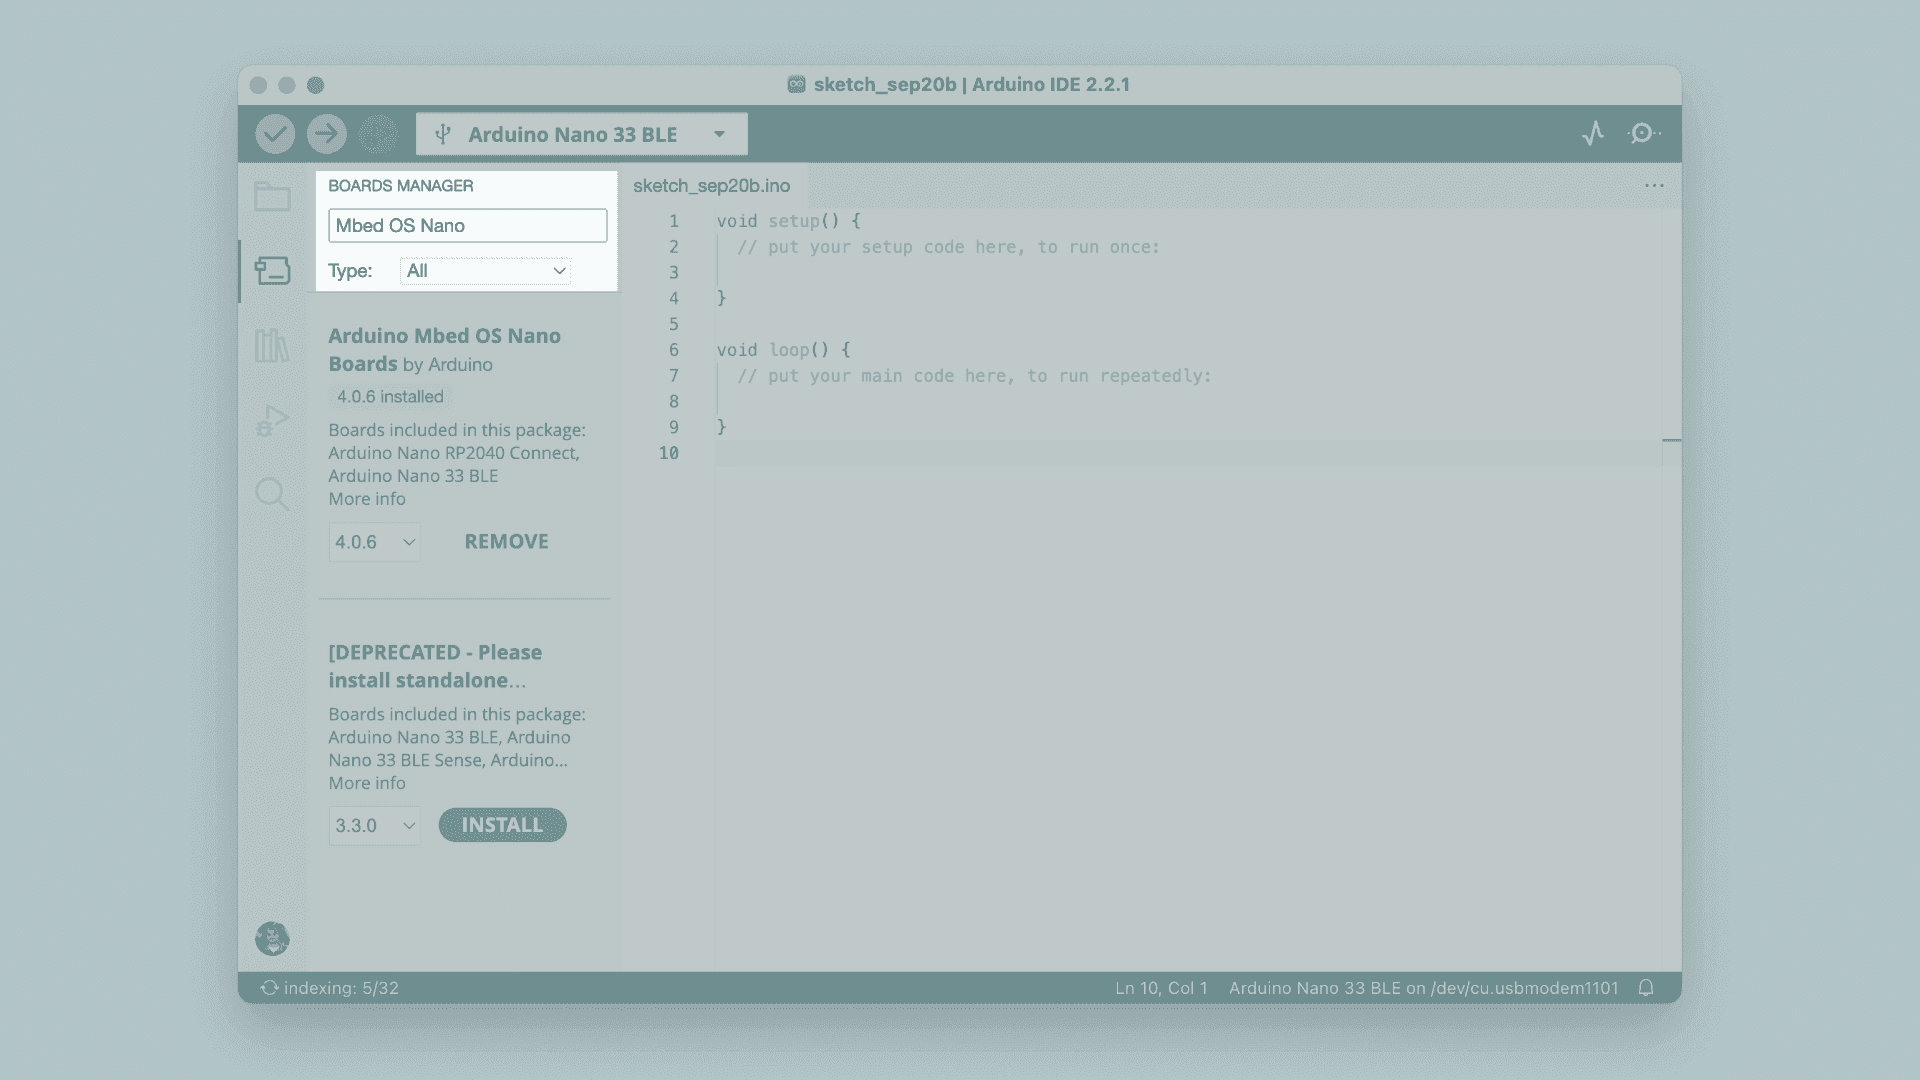Click More info under Arduino Mbed OS Nano Boards
Screen dimensions: 1920x1080
pos(366,498)
